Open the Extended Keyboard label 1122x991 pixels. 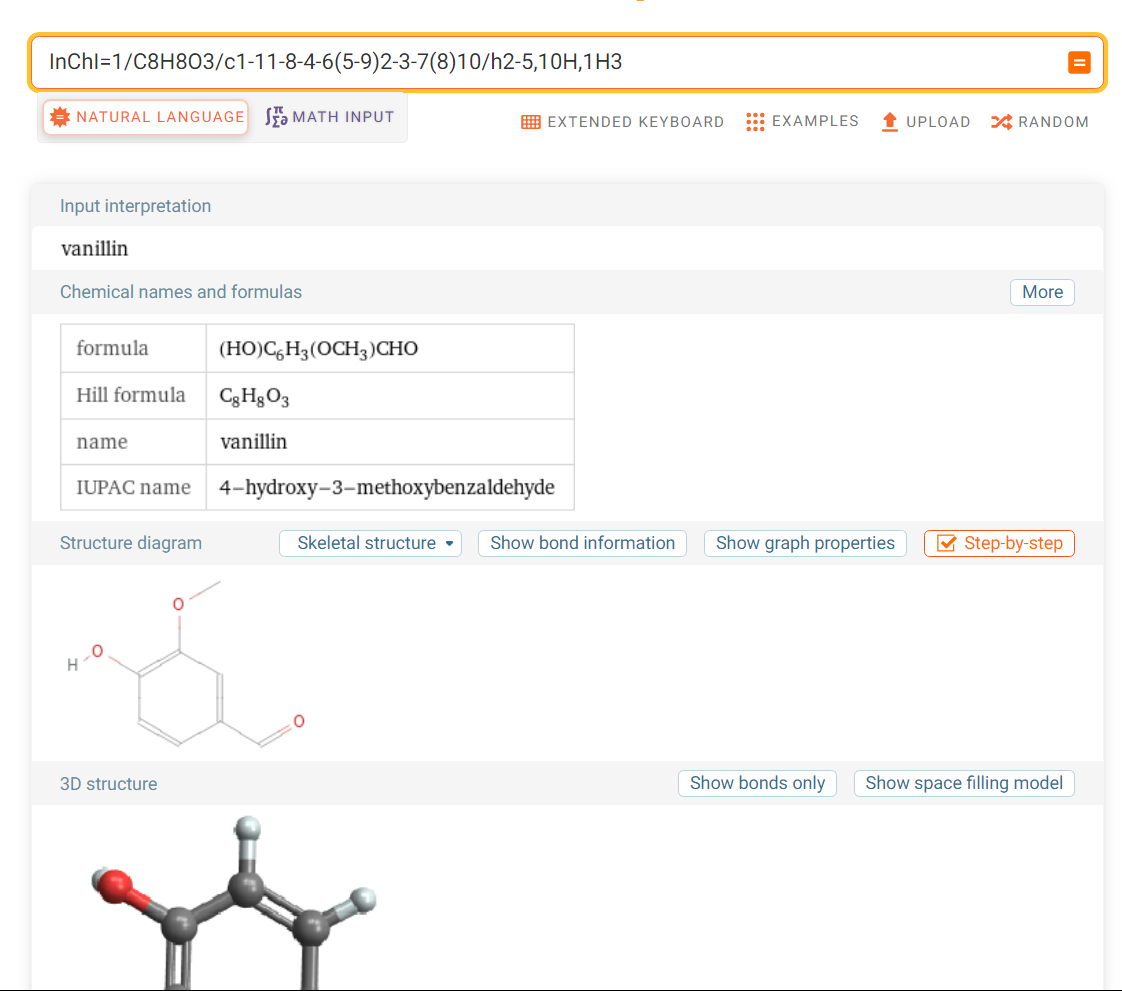635,122
